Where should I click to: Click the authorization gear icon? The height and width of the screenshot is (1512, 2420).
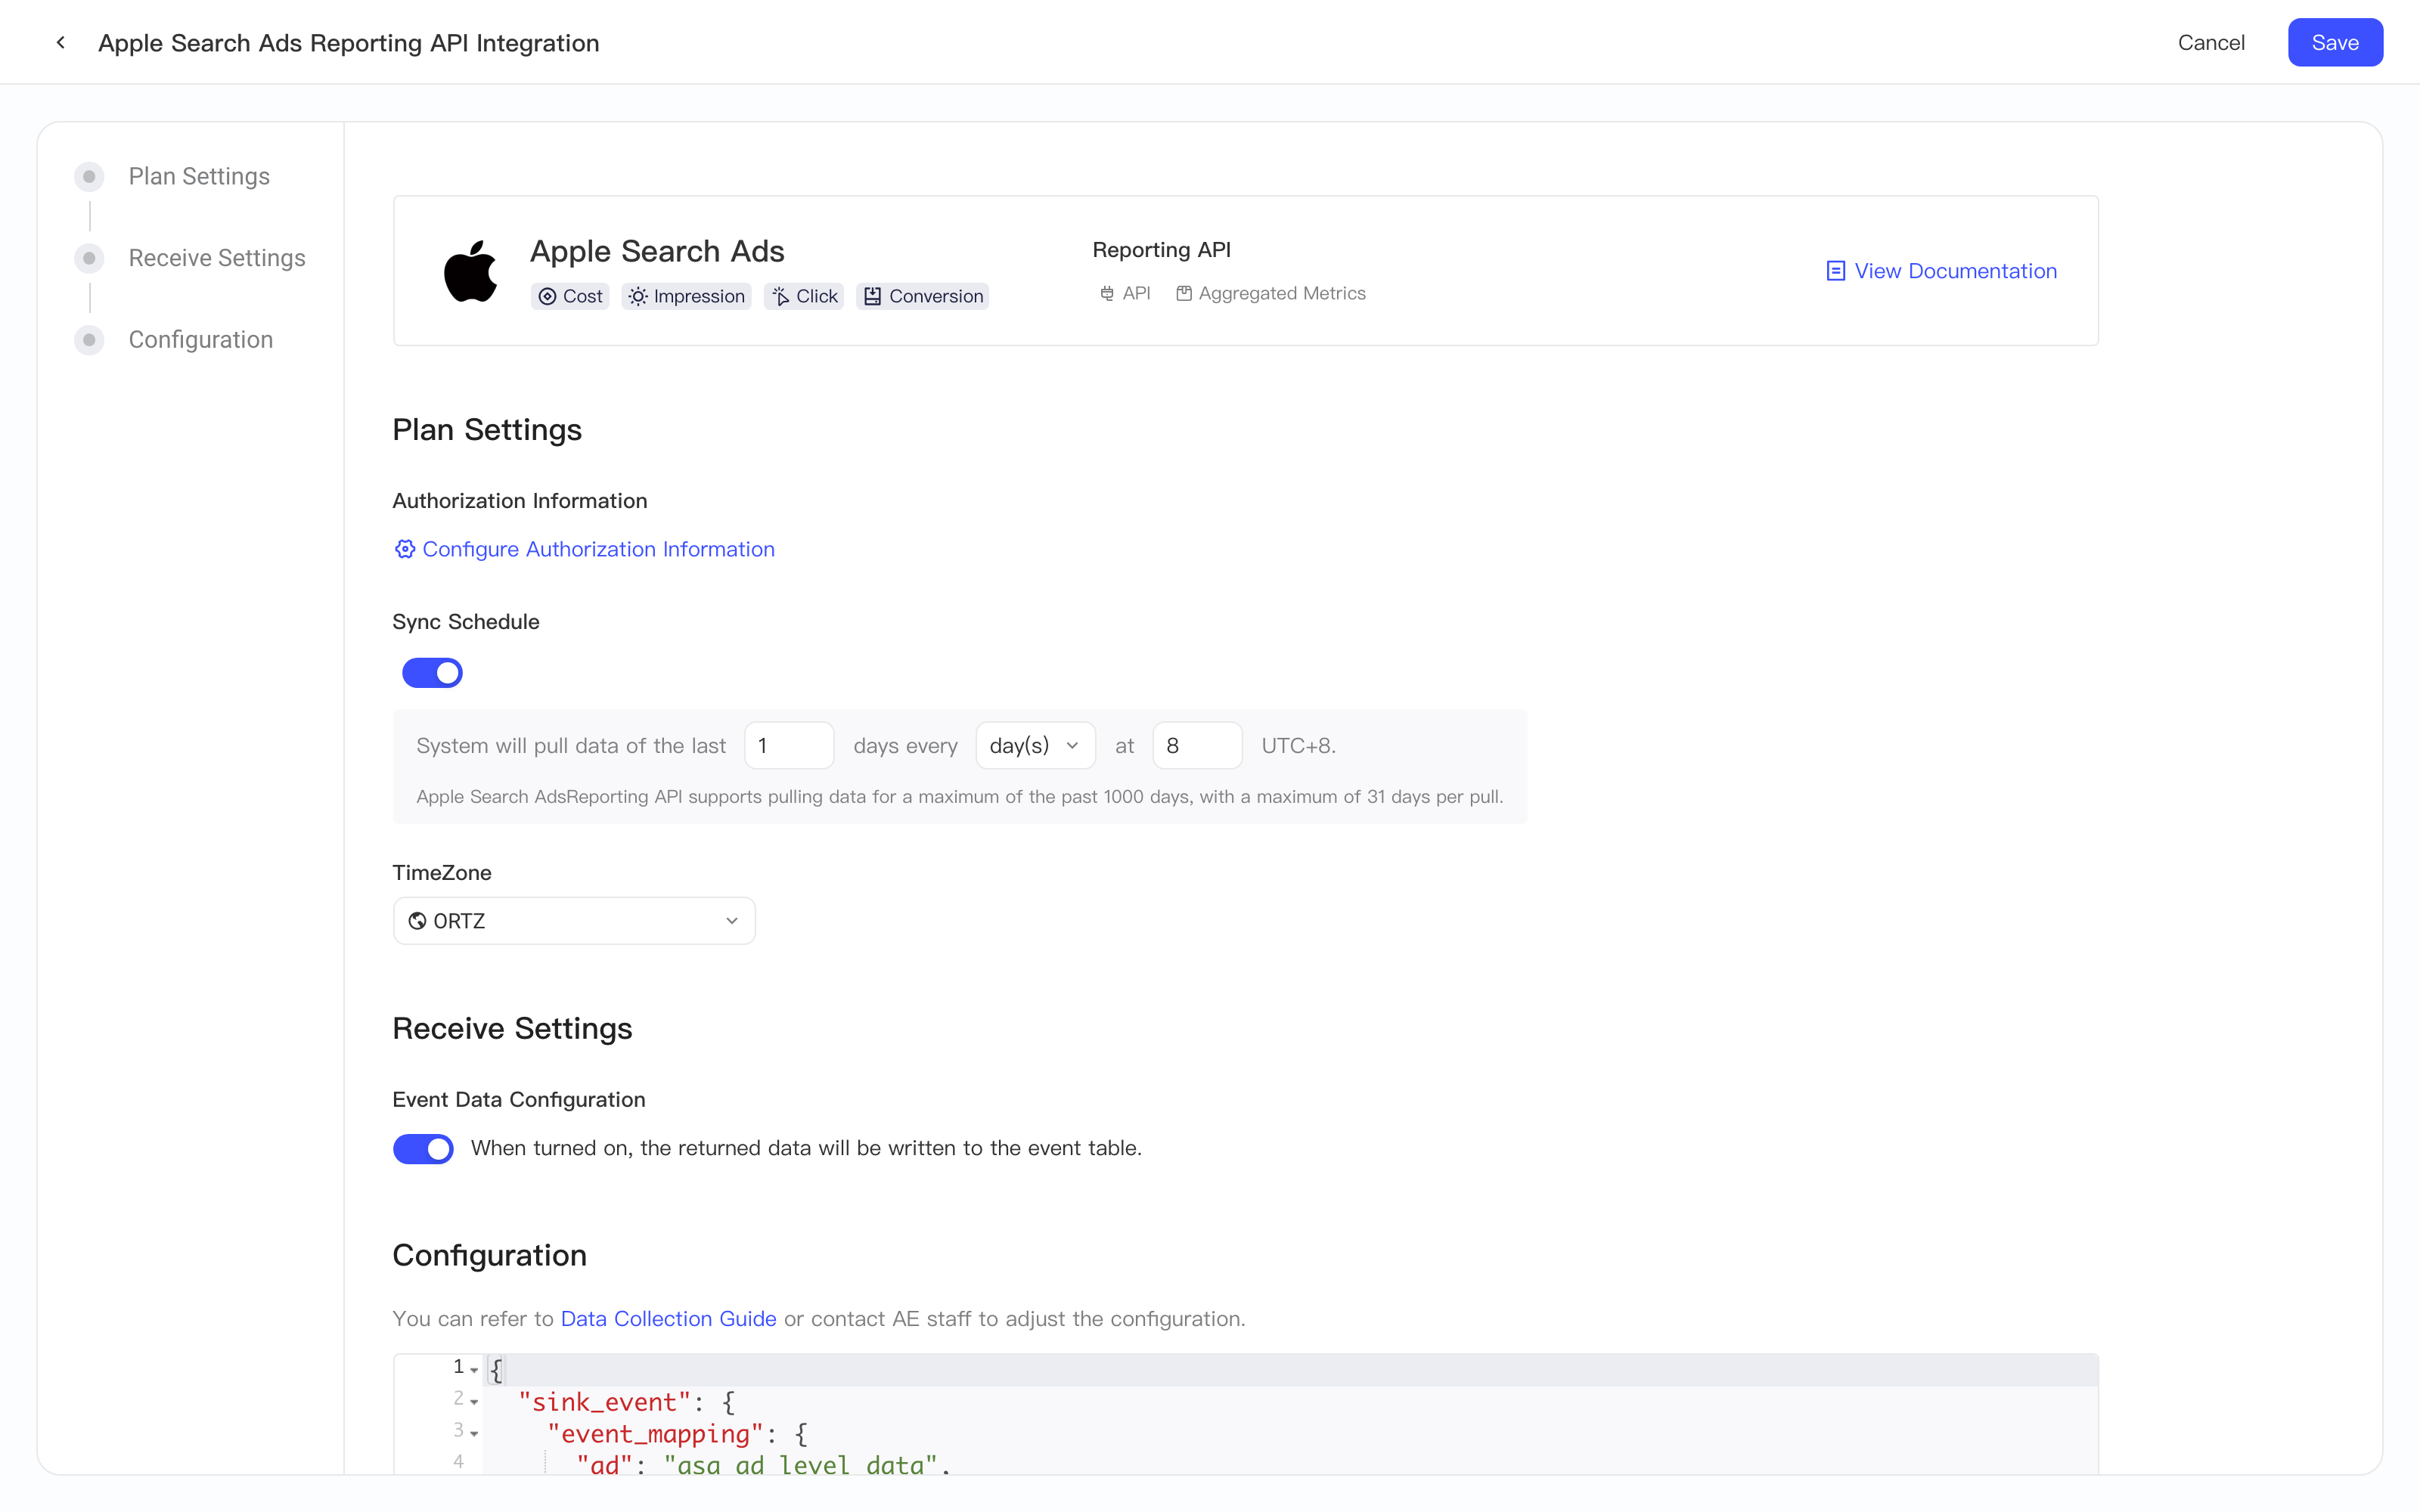(404, 549)
